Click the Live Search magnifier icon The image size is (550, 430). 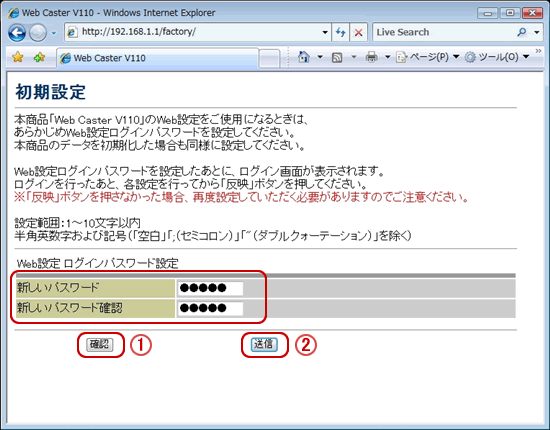pos(522,32)
